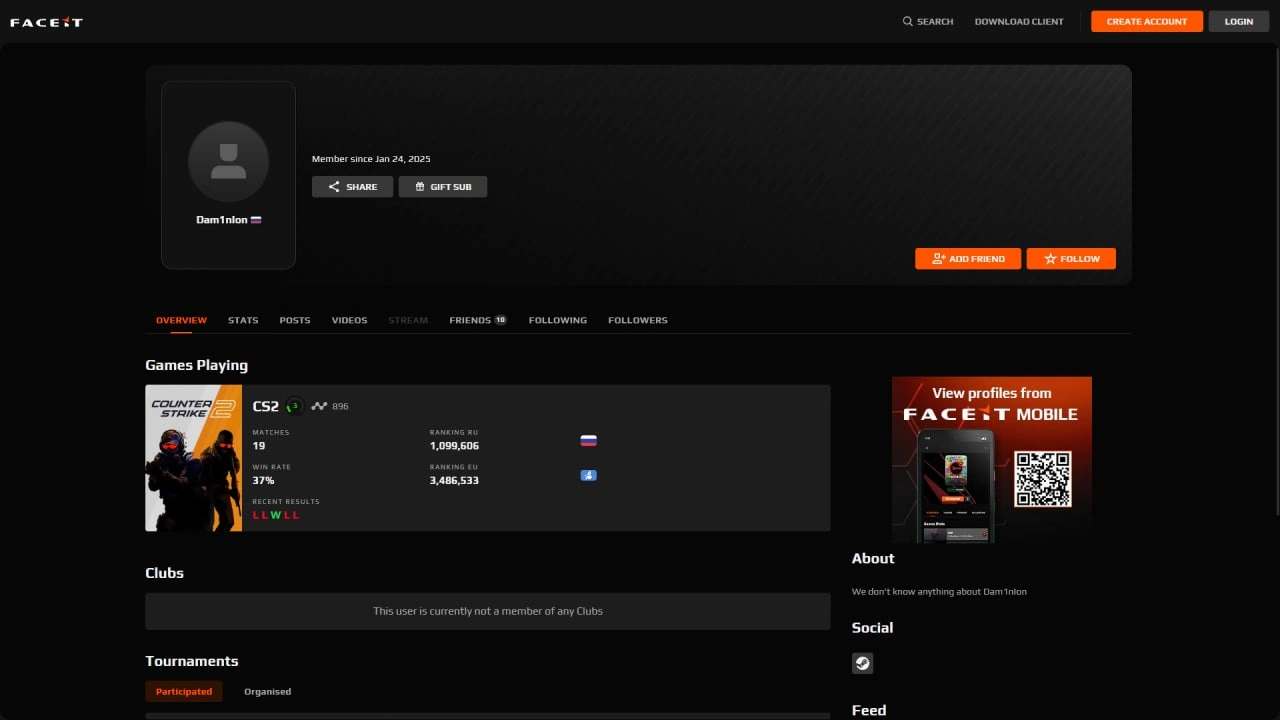Image resolution: width=1280 pixels, height=720 pixels.
Task: Open the Followers tab
Action: [x=637, y=320]
